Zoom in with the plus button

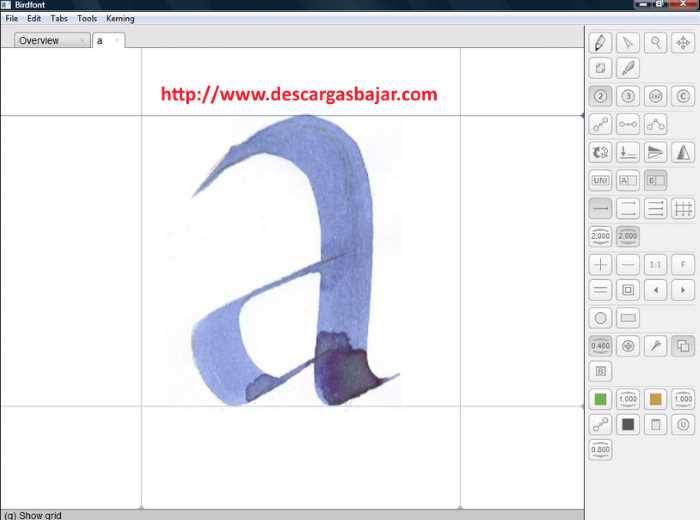coord(600,265)
